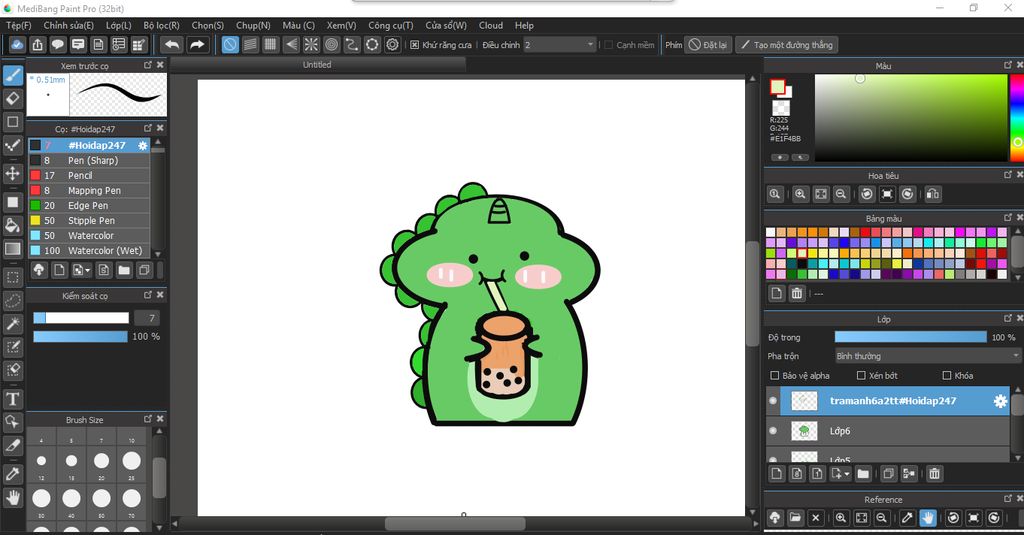Click the Redo arrow
1024x535 pixels.
(197, 44)
